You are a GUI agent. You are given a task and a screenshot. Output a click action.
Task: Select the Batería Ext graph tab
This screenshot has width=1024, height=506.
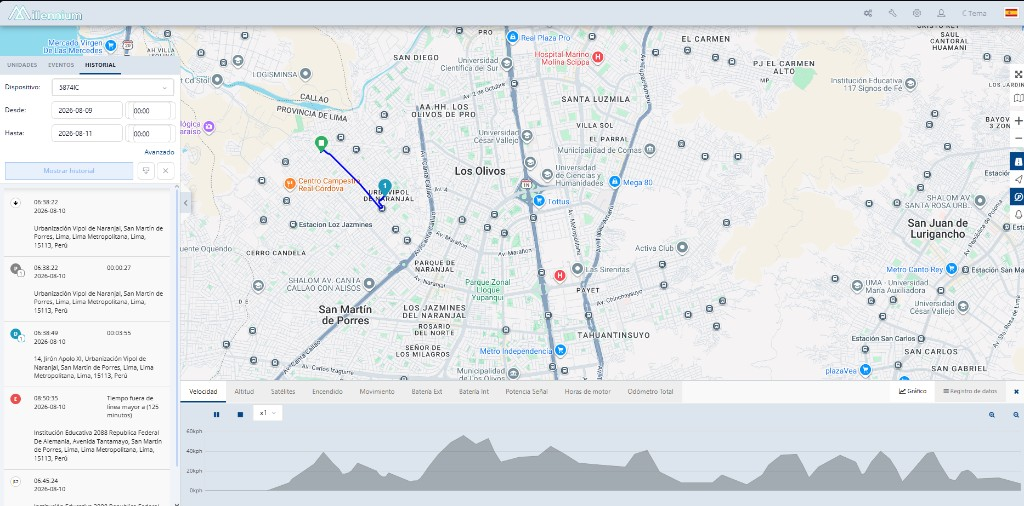[x=427, y=392]
